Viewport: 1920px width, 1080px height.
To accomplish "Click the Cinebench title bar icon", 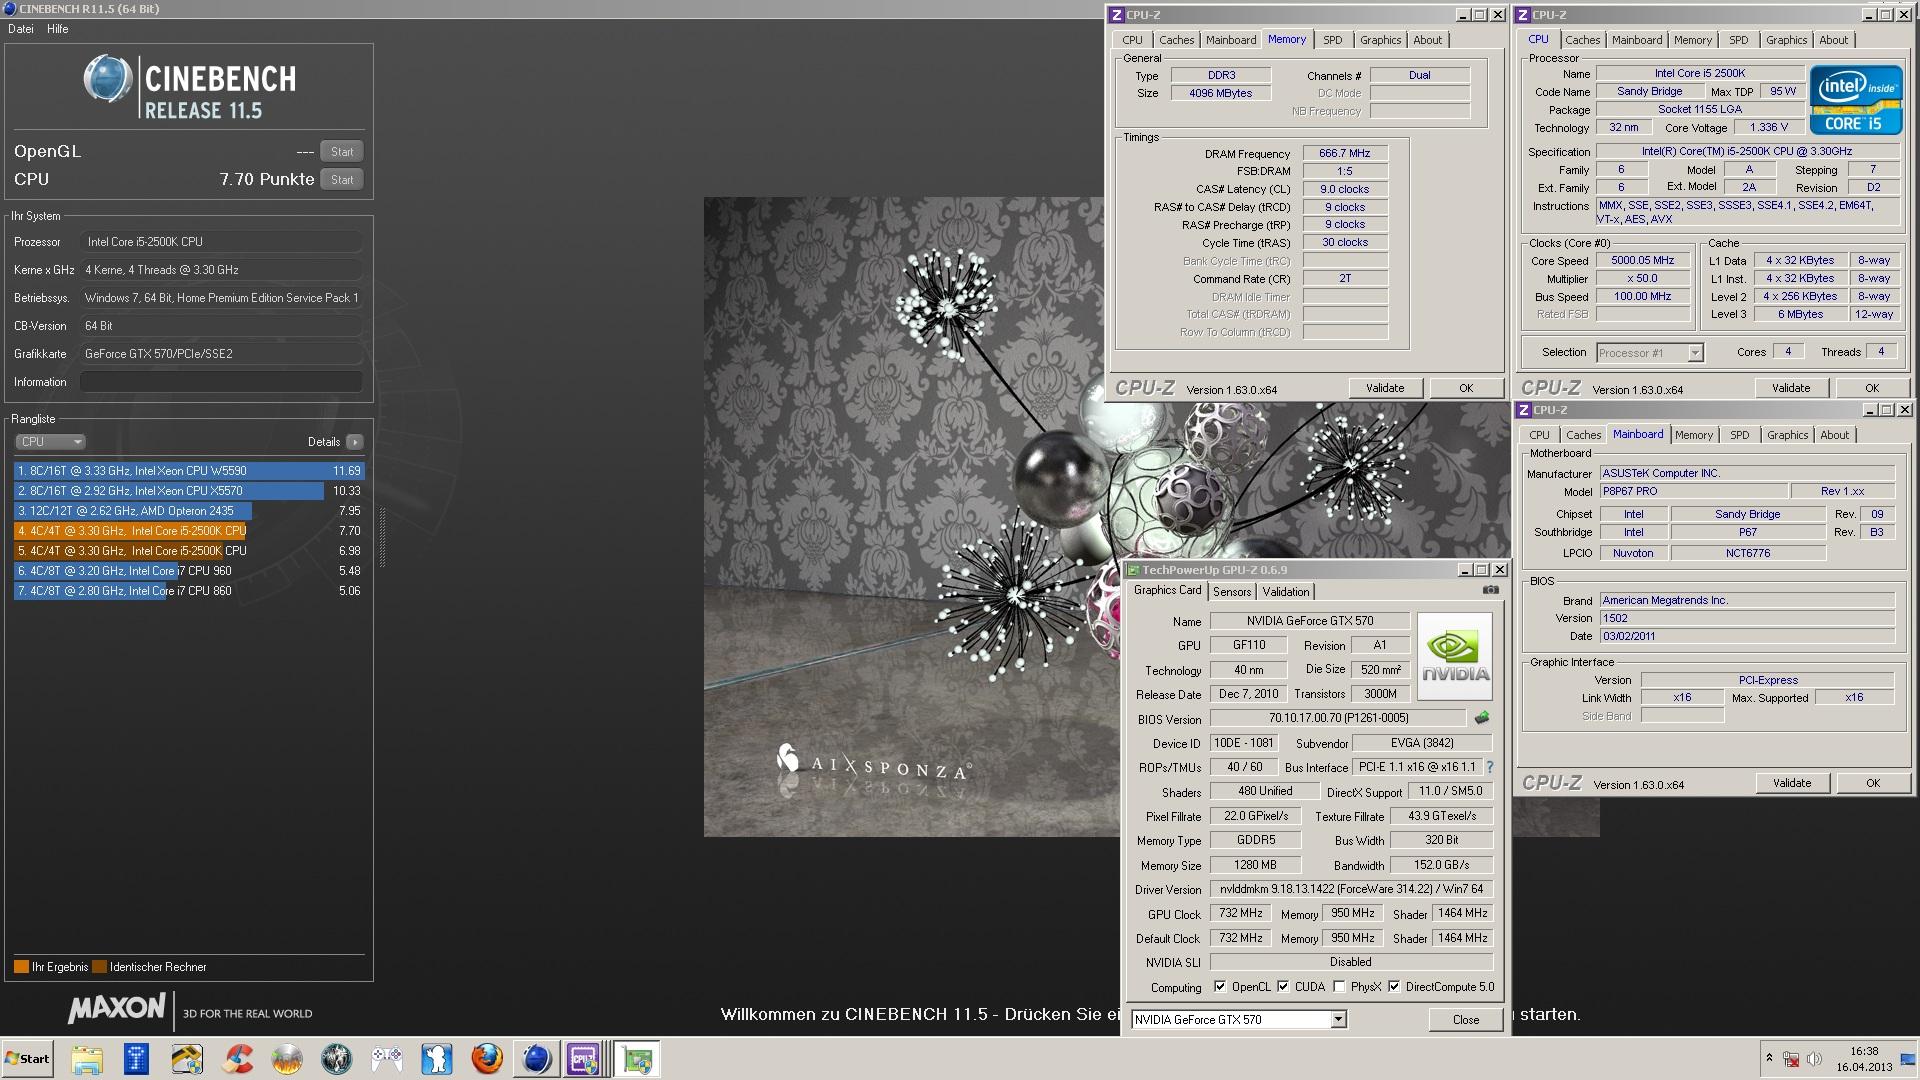I will [9, 9].
